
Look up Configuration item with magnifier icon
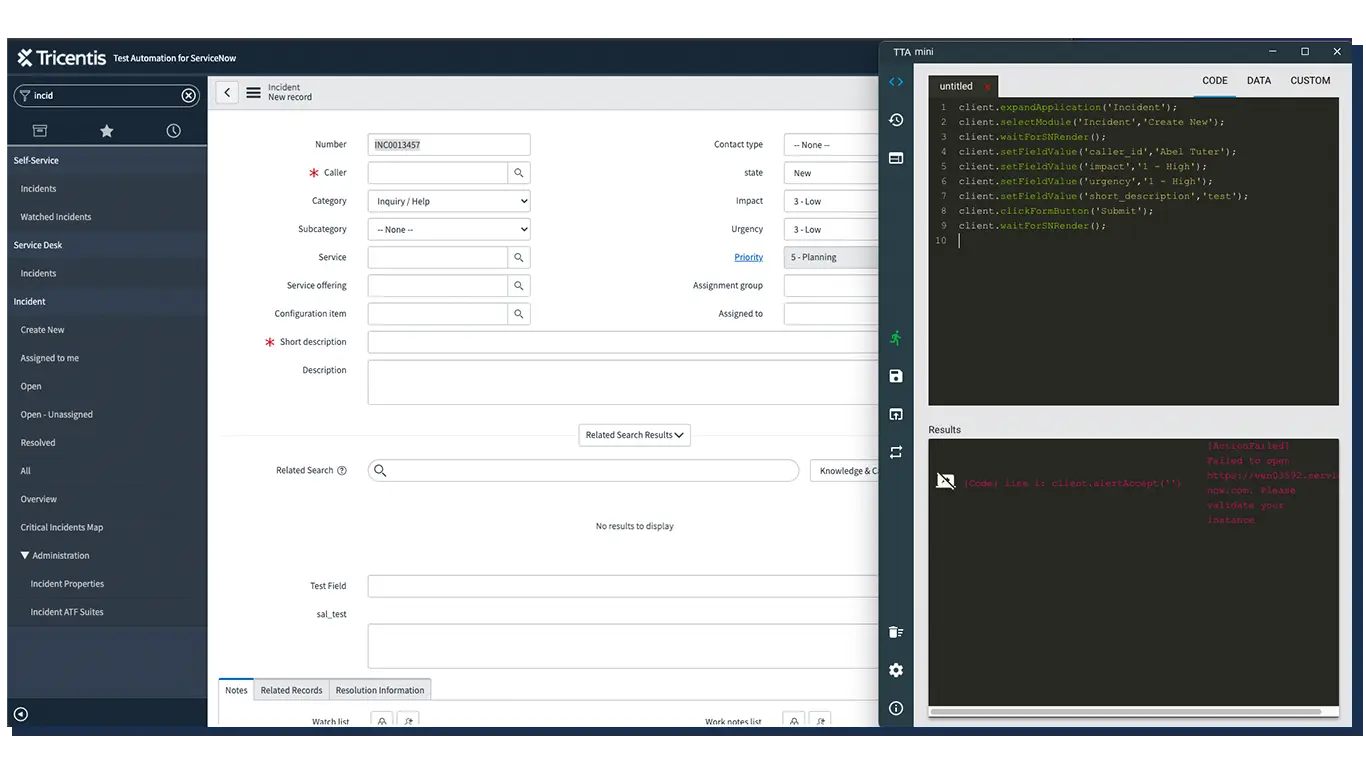point(519,313)
